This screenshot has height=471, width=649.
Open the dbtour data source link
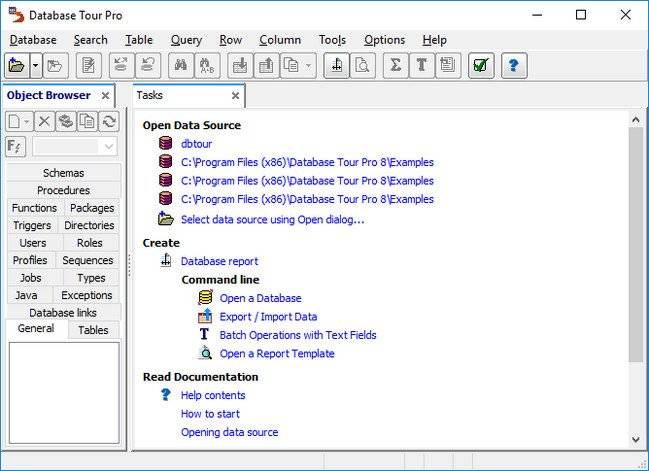click(x=196, y=143)
